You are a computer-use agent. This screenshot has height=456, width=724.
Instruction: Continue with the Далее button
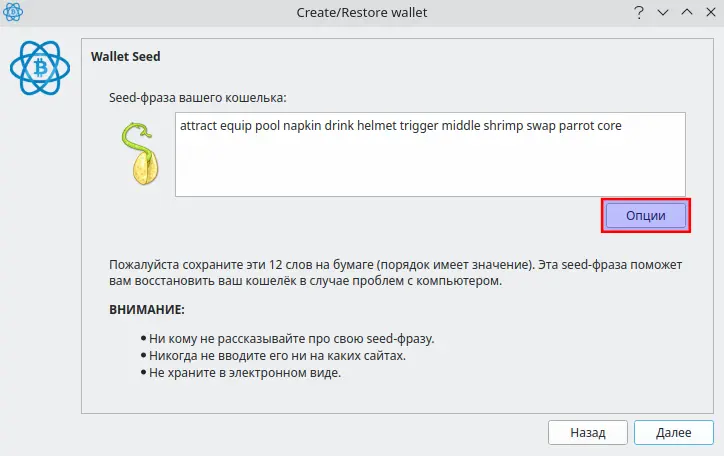(674, 432)
